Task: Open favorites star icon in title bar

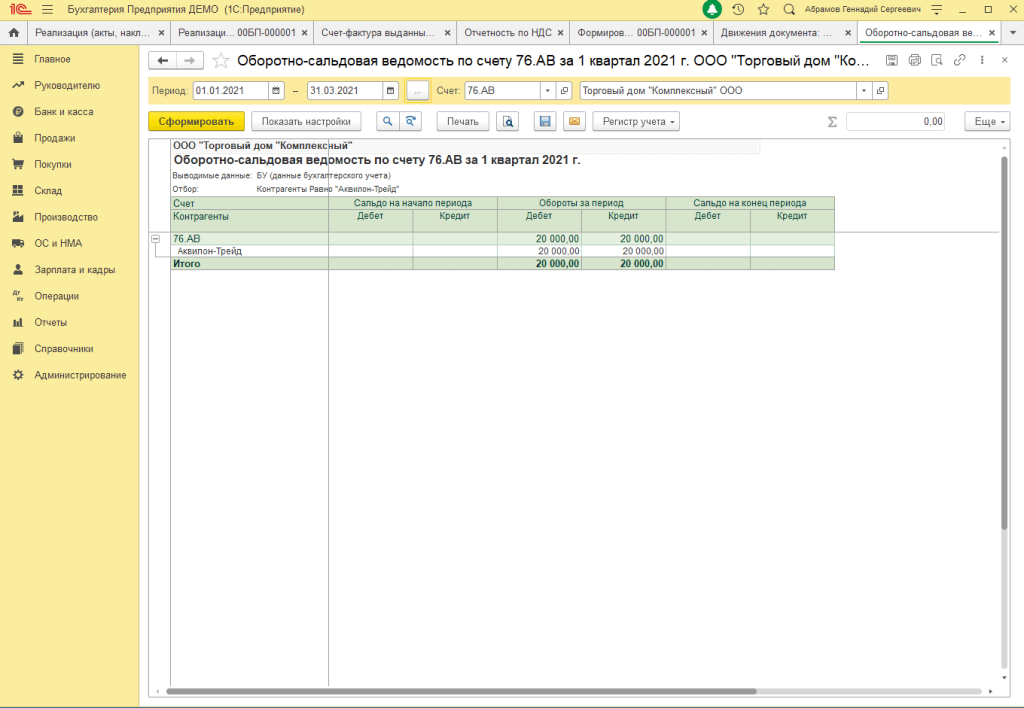Action: [763, 10]
